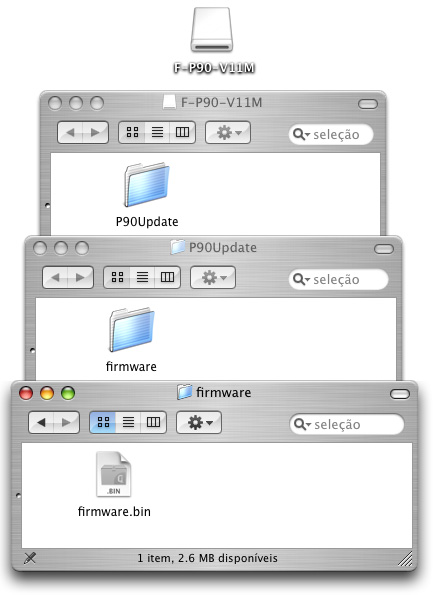434x595 pixels.
Task: Go forward in the firmware window
Action: tap(66, 422)
